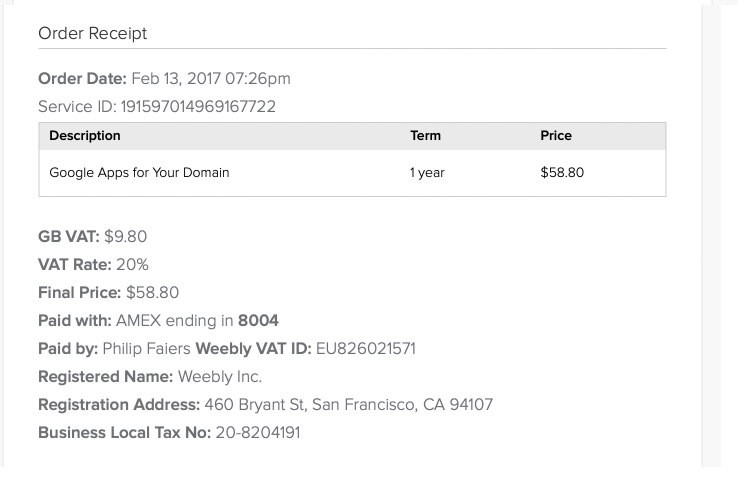The image size is (750, 484).
Task: Click the Registered Name Weebly Inc. text
Action: tap(219, 377)
